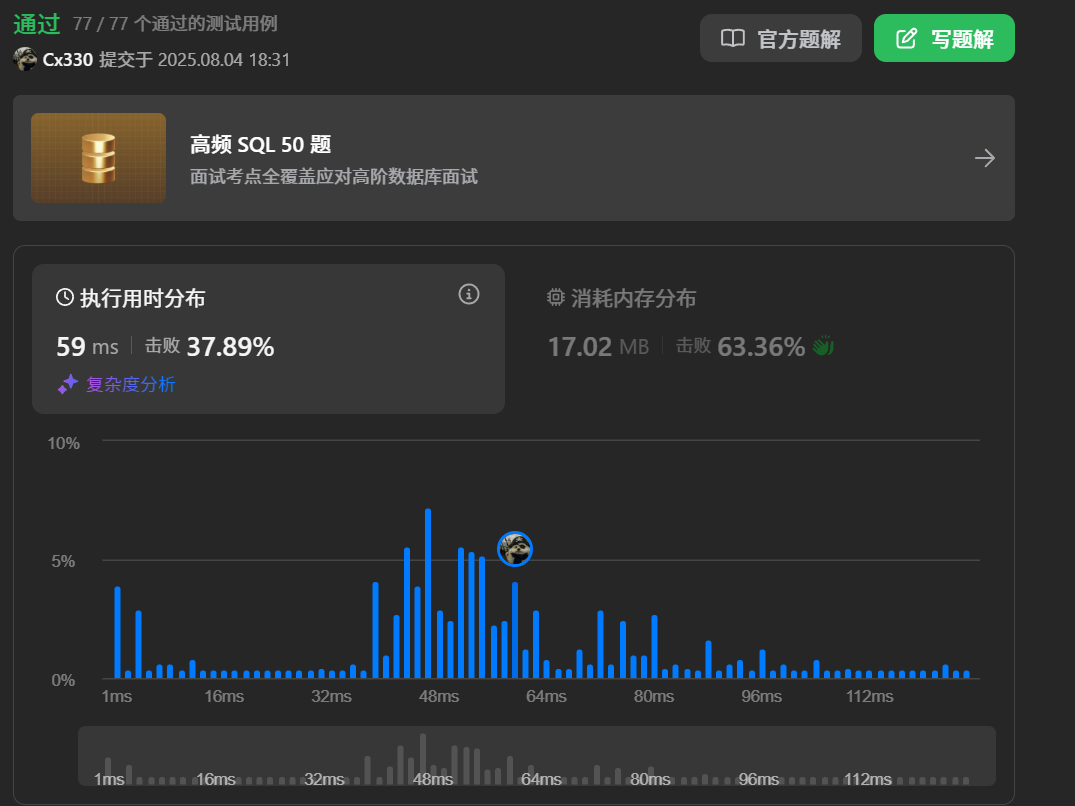Click the book icon in 官方题解 button
This screenshot has width=1075, height=806.
(x=733, y=38)
